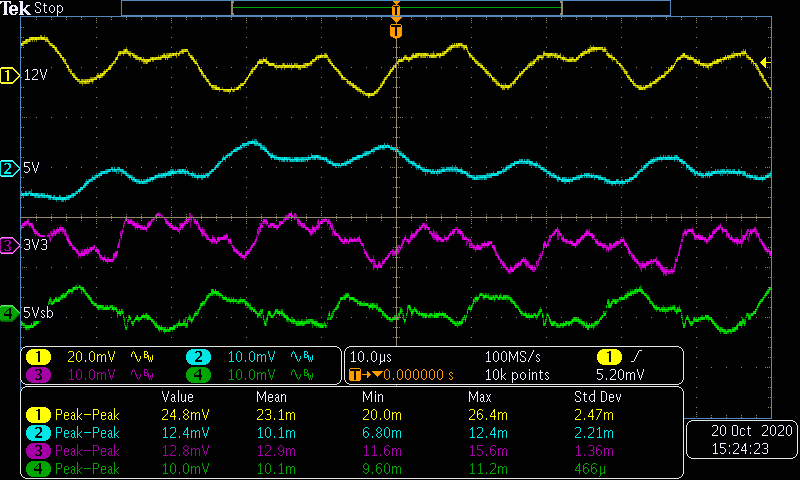Click the channel 4 ground marker labeled 5Vsb
Screen dimensions: 800x480
(x=9, y=313)
